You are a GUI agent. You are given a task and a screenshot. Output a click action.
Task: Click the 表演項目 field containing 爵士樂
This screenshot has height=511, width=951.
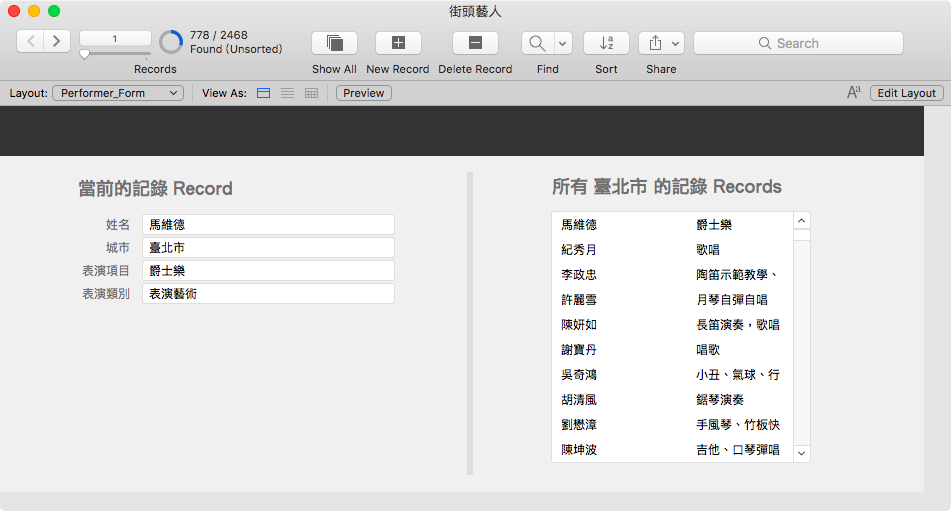[268, 270]
